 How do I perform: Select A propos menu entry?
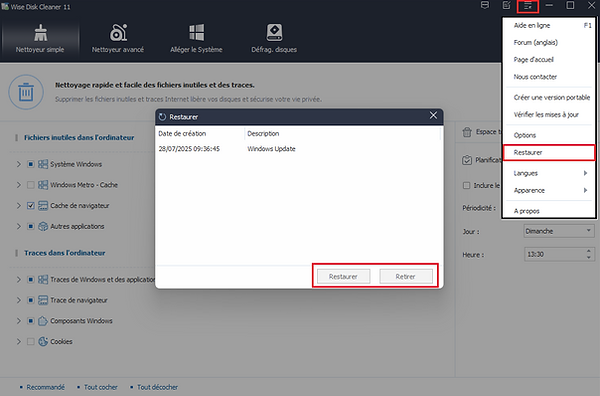click(549, 211)
